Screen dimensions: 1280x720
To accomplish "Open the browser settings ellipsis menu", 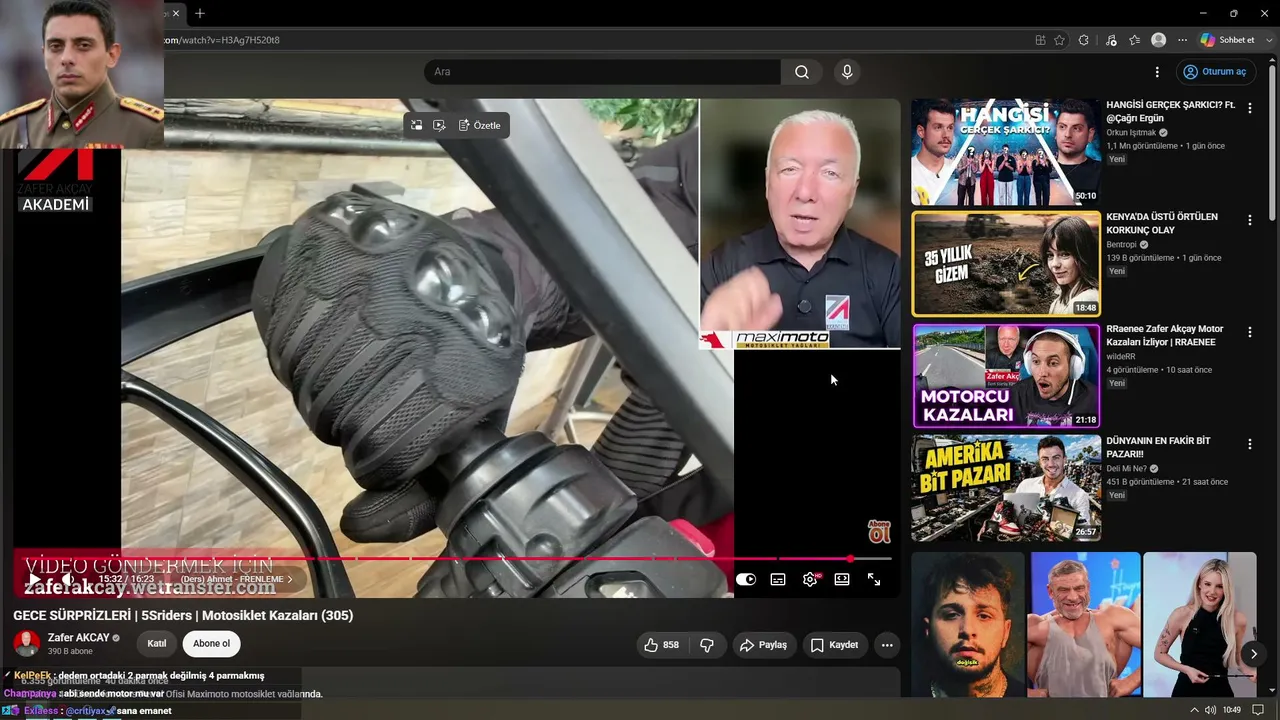I will (1182, 40).
